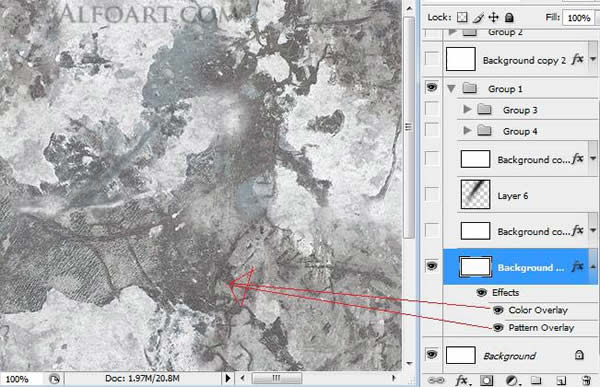This screenshot has width=600, height=387.
Task: Click the Group 1 folder icon
Action: pyautogui.click(x=470, y=88)
